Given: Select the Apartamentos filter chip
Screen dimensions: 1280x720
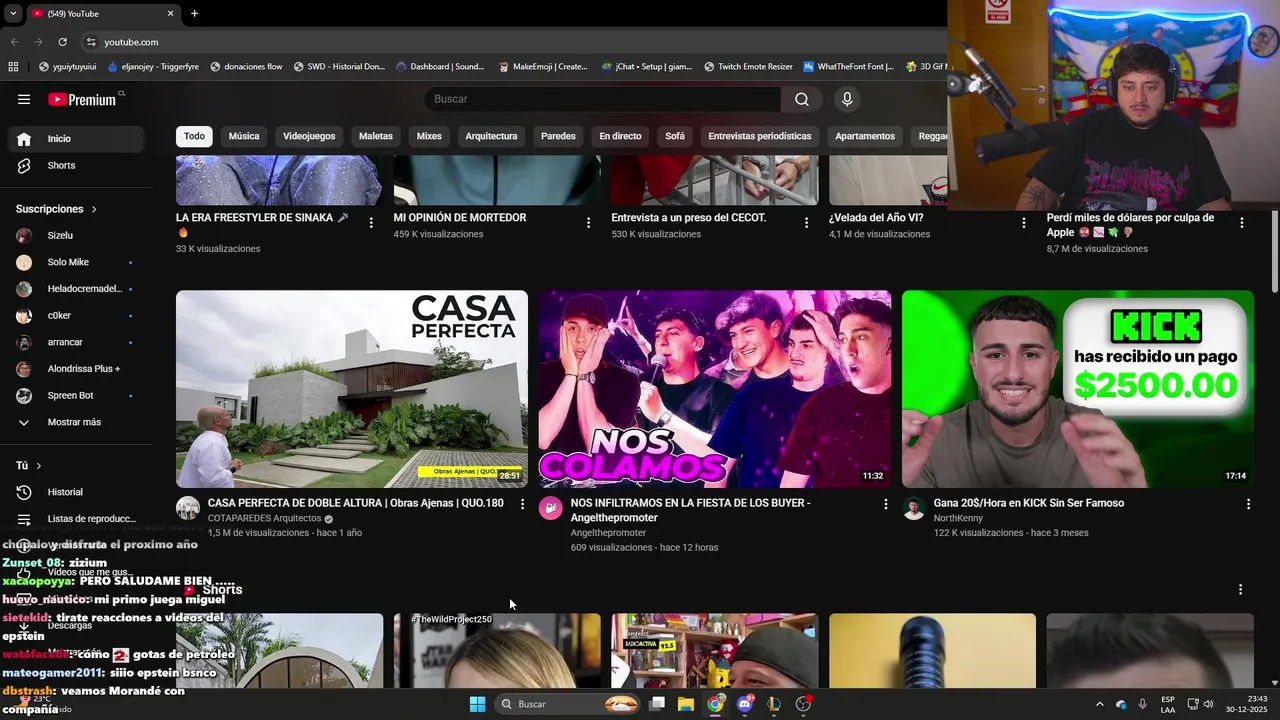Looking at the screenshot, I should point(865,136).
